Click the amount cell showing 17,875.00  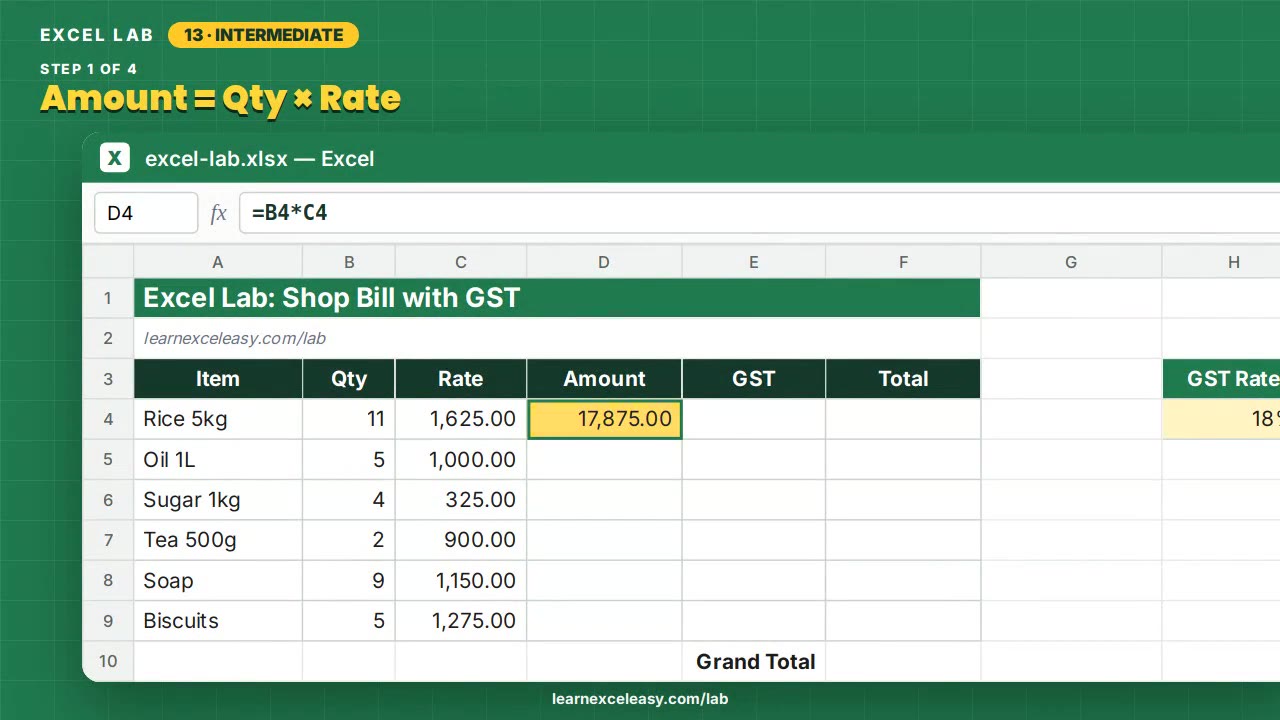[x=604, y=419]
